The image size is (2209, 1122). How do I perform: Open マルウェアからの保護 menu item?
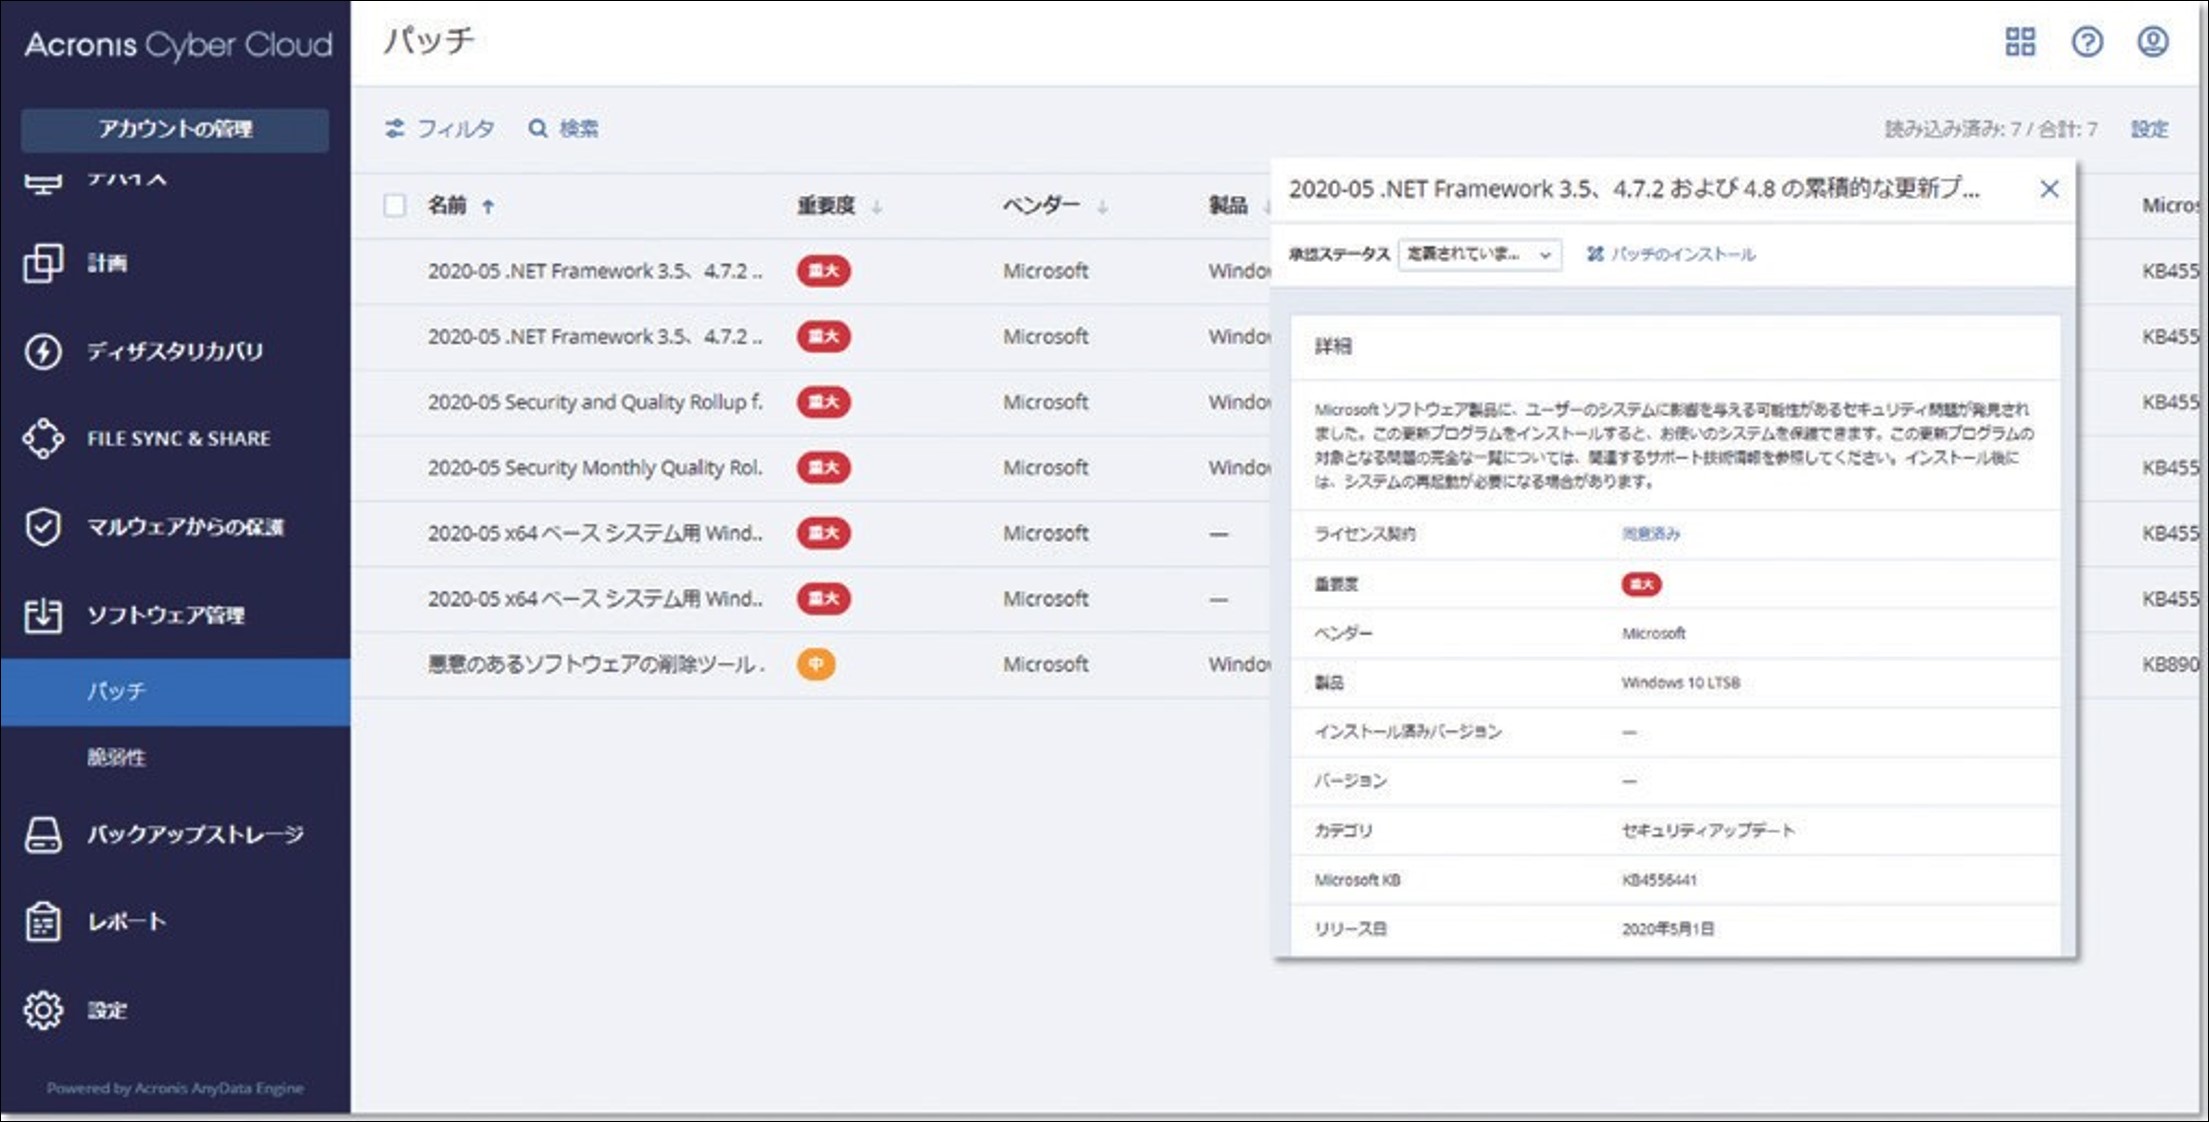pos(186,527)
